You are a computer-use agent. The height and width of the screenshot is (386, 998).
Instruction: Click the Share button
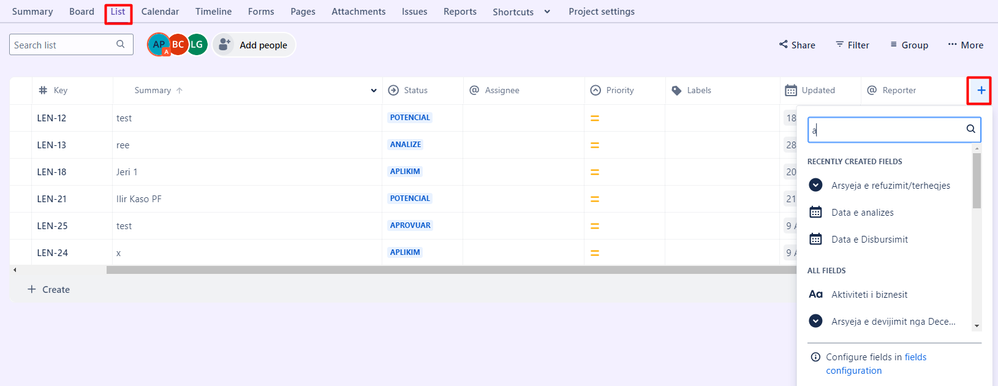797,45
